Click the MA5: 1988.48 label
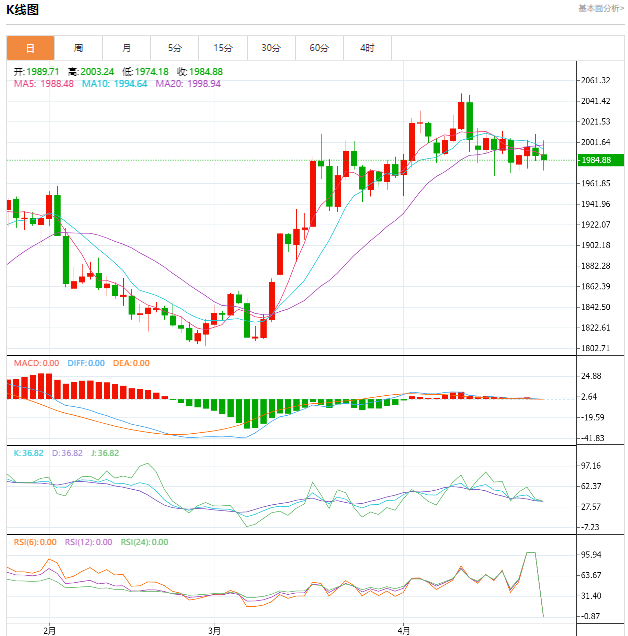Image resolution: width=628 pixels, height=636 pixels. coord(44,84)
